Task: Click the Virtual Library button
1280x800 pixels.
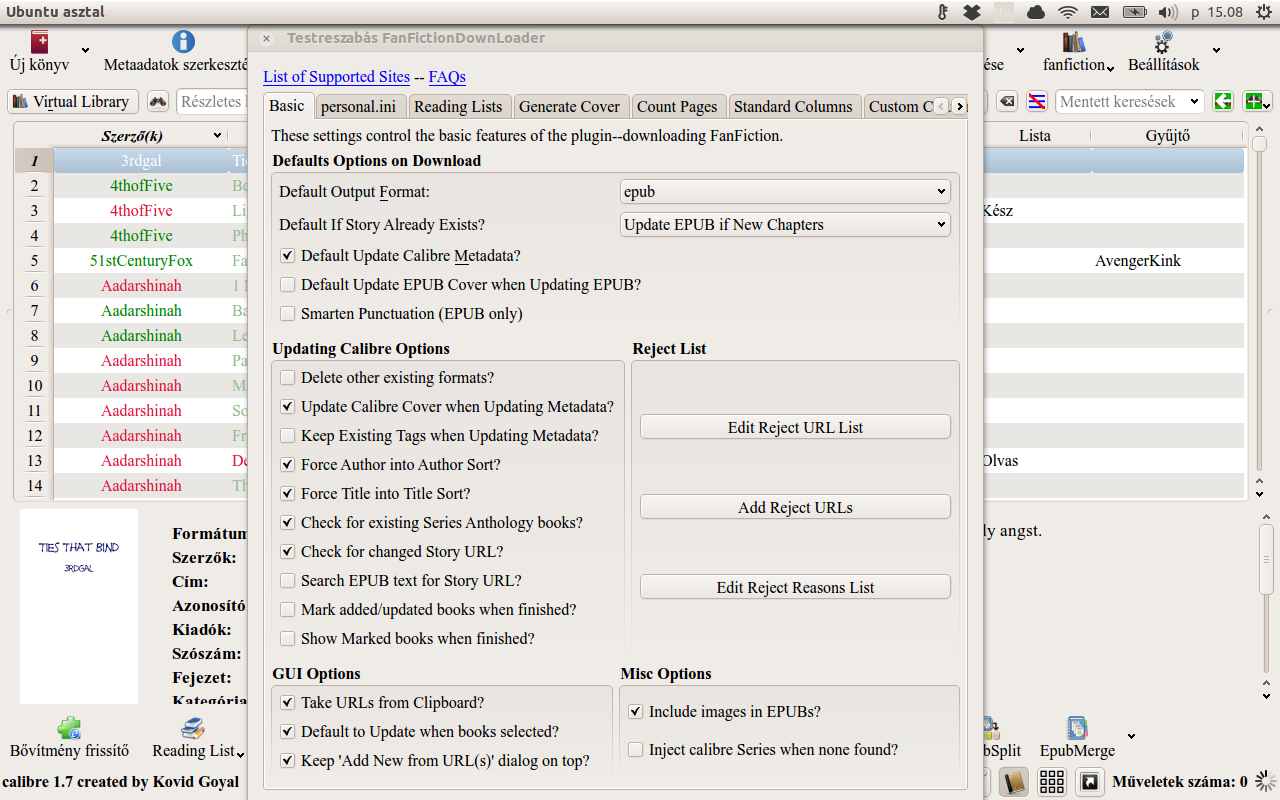Action: click(73, 101)
